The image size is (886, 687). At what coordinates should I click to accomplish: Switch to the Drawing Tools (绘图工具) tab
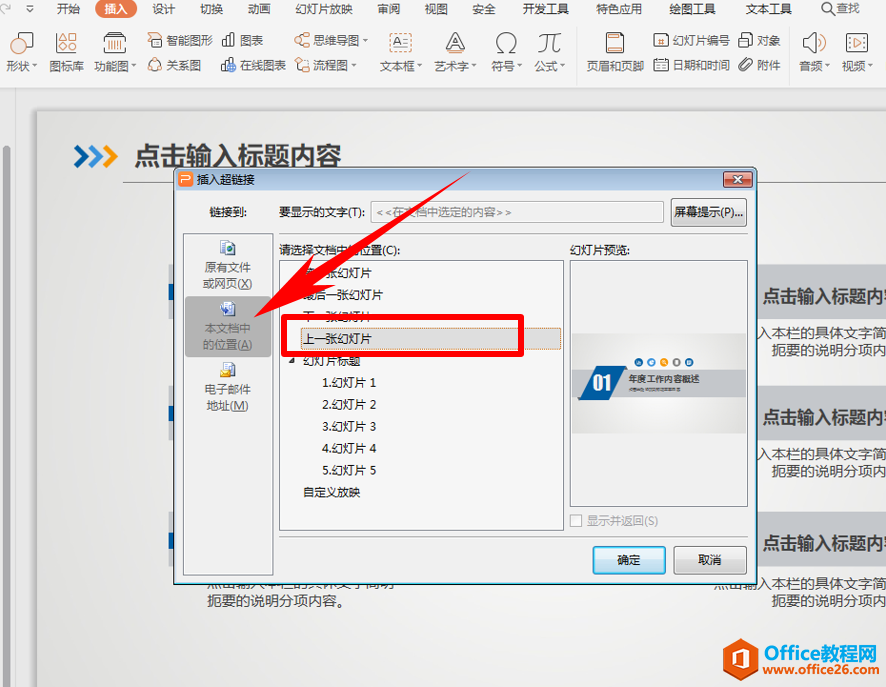pyautogui.click(x=692, y=9)
